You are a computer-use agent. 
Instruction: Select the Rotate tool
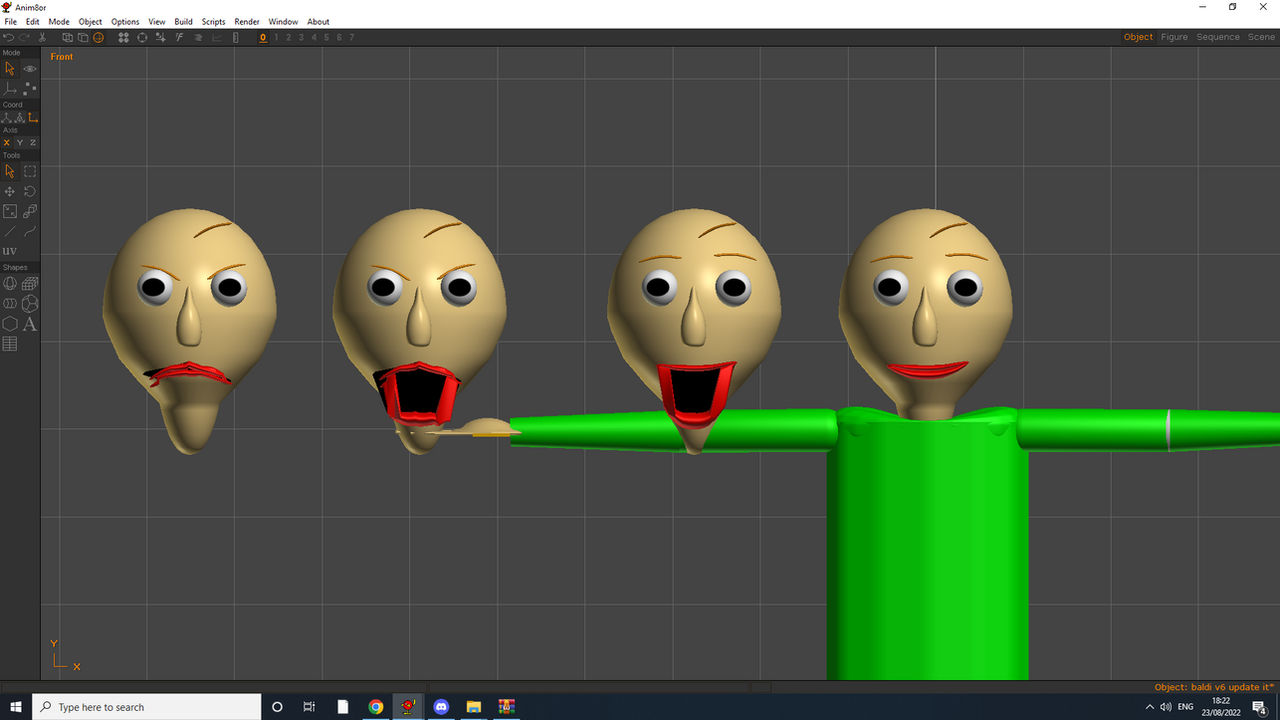(30, 192)
